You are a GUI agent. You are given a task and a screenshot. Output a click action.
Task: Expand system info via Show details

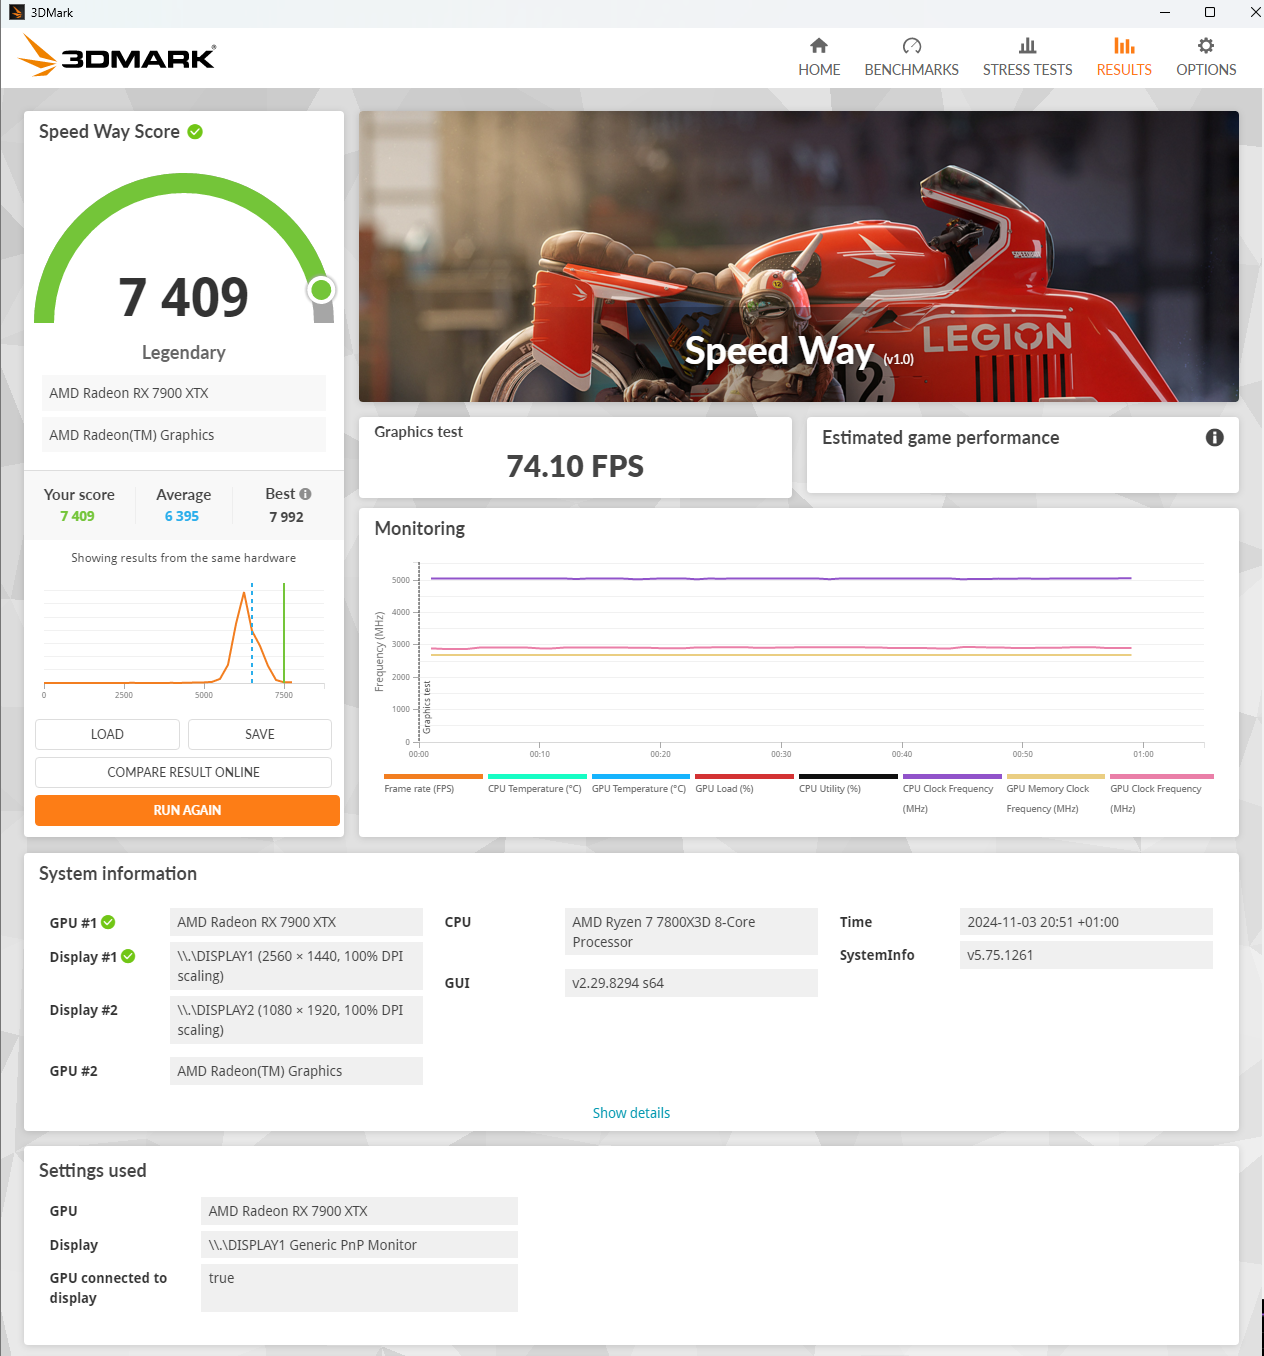(x=631, y=1113)
